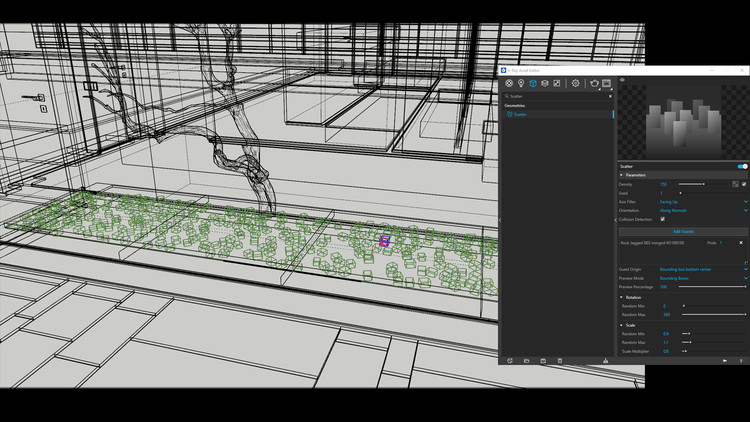Start render with the teapot icon
Viewport: 750px width, 422px height.
pos(594,84)
